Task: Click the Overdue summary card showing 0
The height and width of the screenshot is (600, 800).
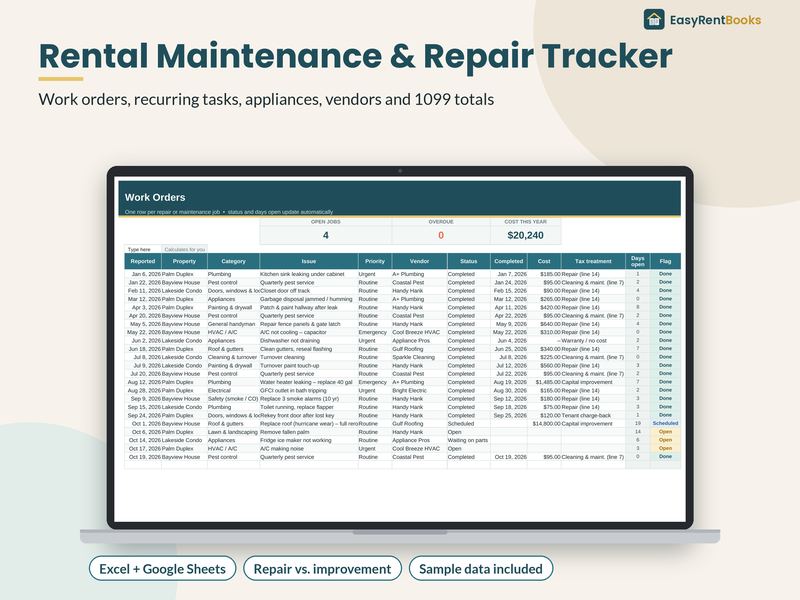Action: tap(441, 231)
